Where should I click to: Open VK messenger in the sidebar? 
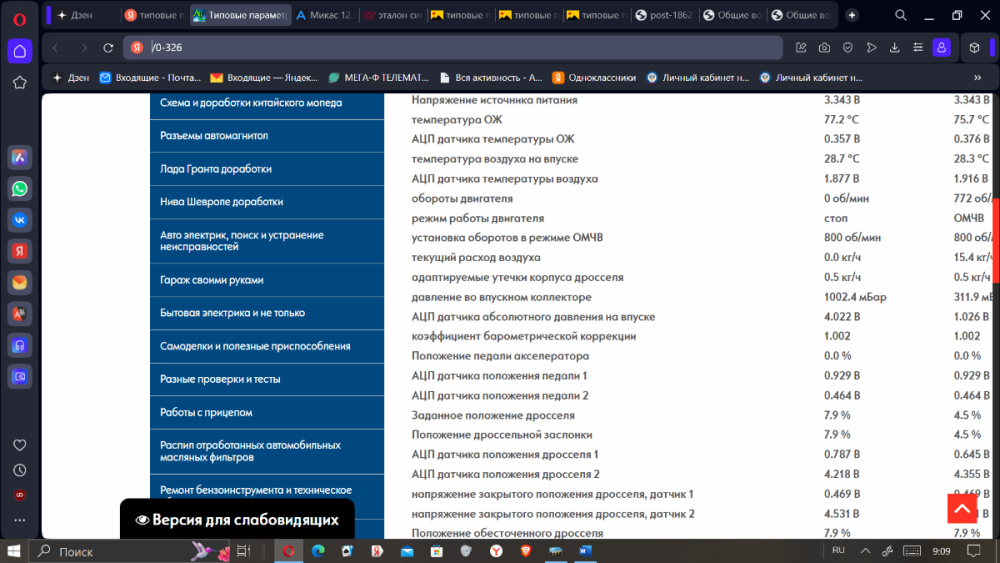[x=20, y=220]
